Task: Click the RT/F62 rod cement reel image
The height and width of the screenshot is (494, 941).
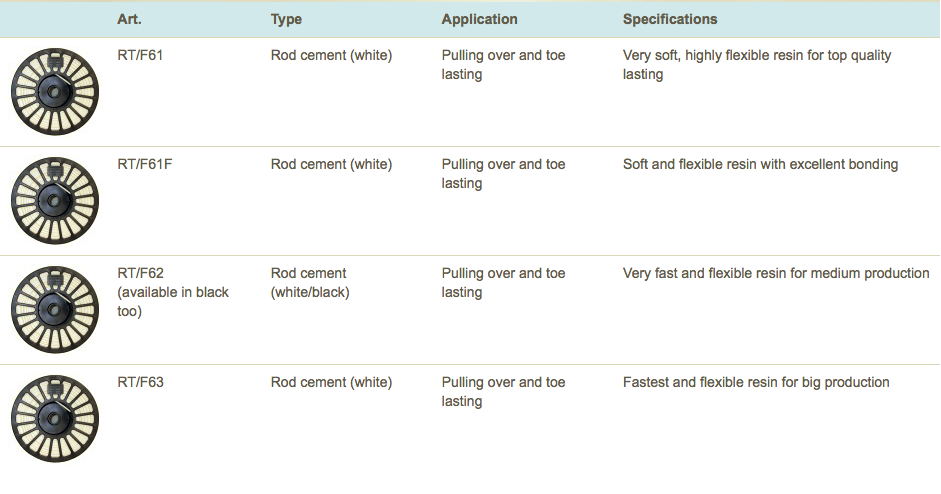Action: (55, 310)
